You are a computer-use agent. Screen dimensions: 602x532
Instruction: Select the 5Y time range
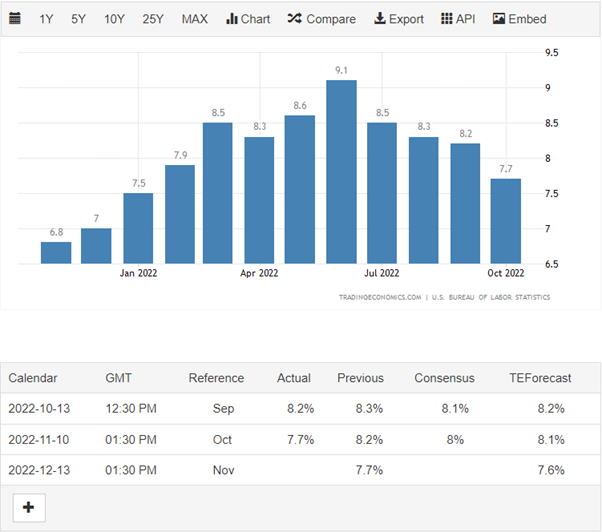coord(79,19)
